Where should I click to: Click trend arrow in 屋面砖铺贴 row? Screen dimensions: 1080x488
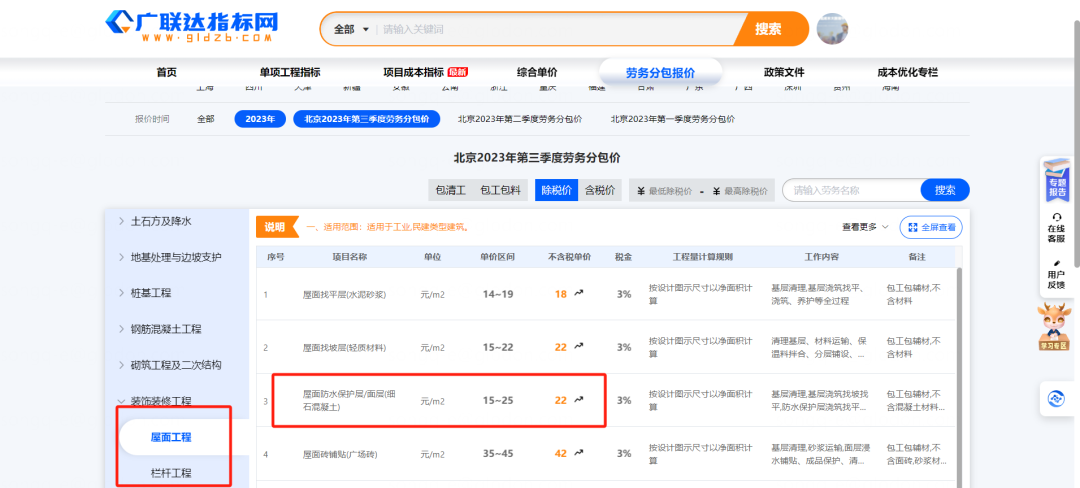pyautogui.click(x=579, y=453)
